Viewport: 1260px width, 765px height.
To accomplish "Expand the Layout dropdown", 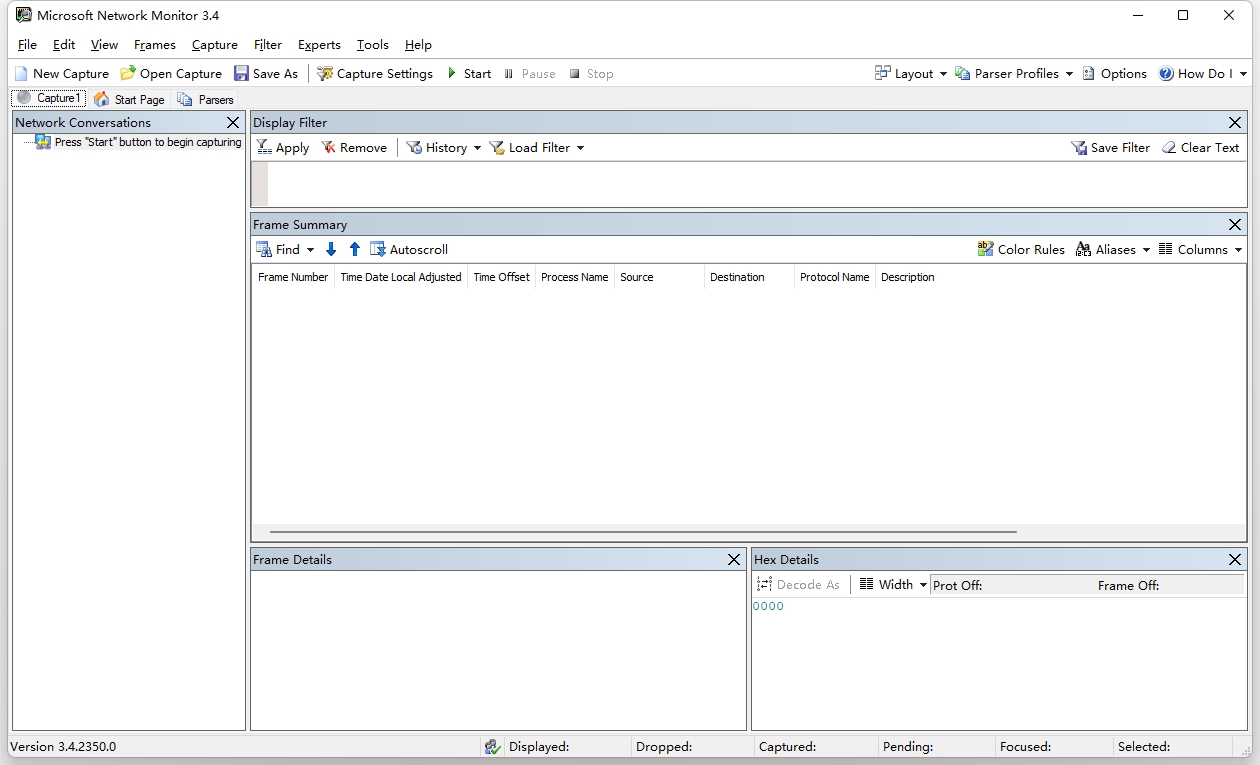I will coord(910,73).
